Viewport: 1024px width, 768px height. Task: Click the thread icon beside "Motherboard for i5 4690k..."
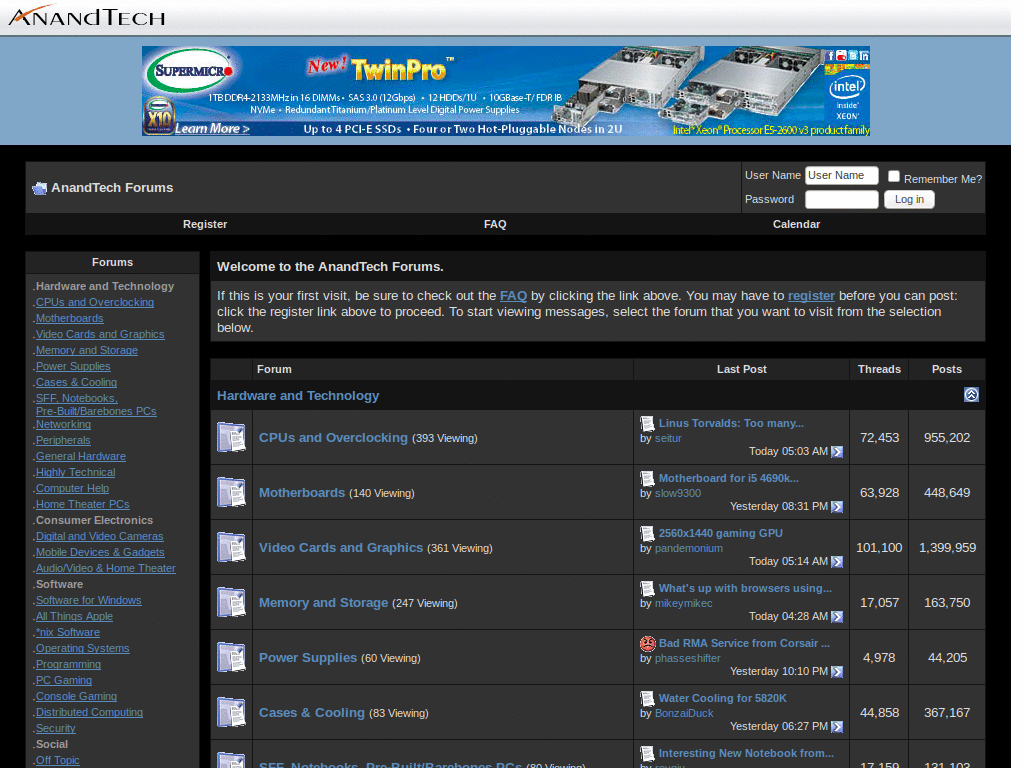pyautogui.click(x=647, y=478)
